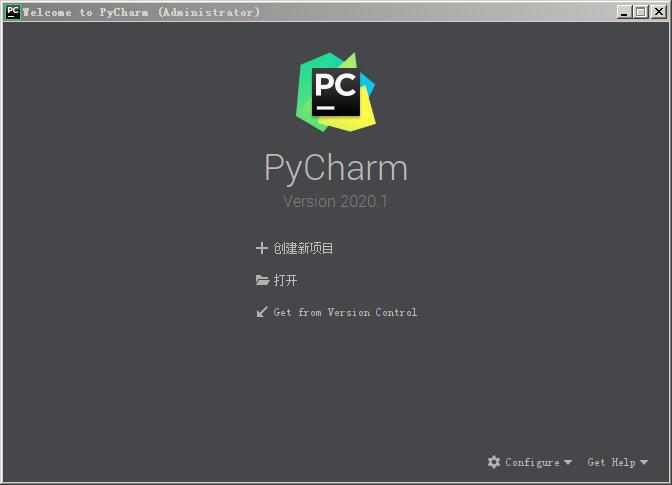Expand the Get Help dropdown arrow
The image size is (672, 485).
644,462
